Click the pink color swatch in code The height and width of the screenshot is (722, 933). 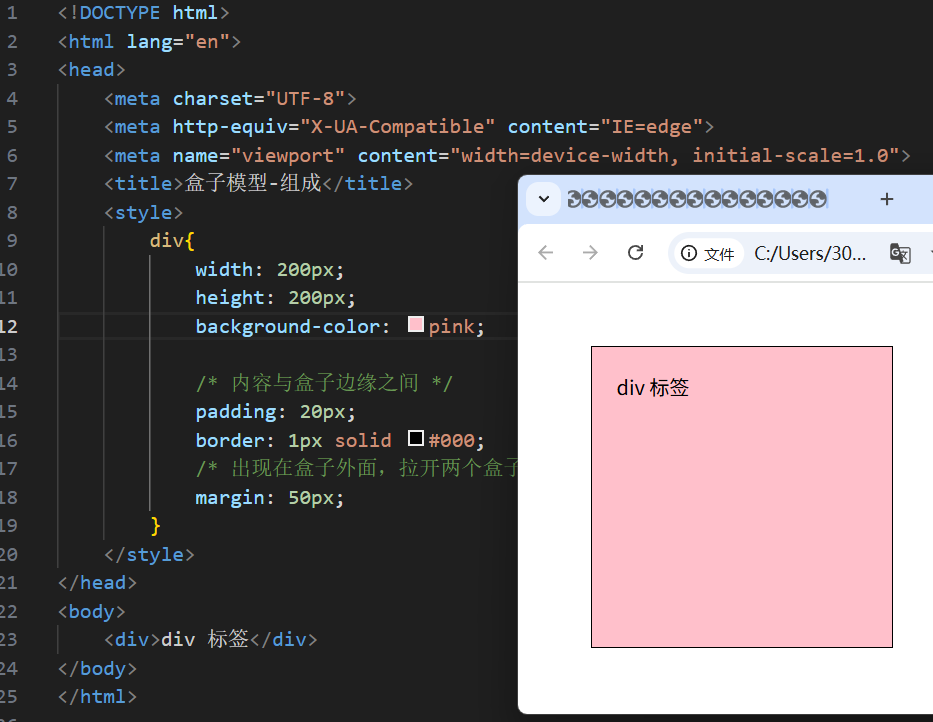pyautogui.click(x=415, y=324)
